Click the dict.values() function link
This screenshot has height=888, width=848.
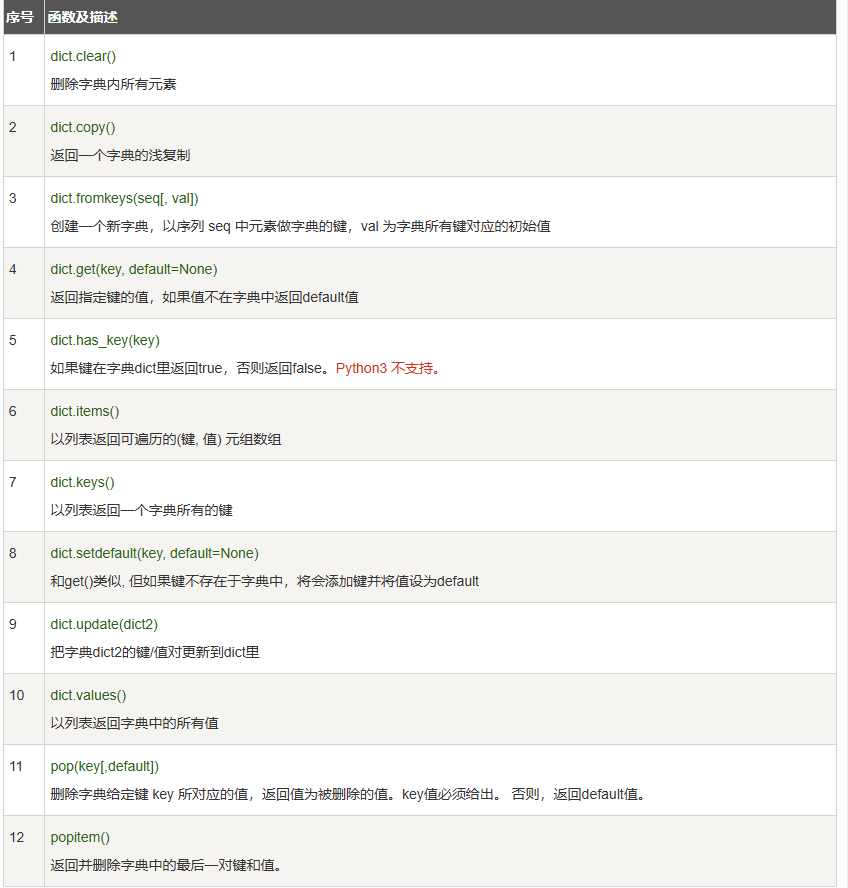[x=88, y=696]
